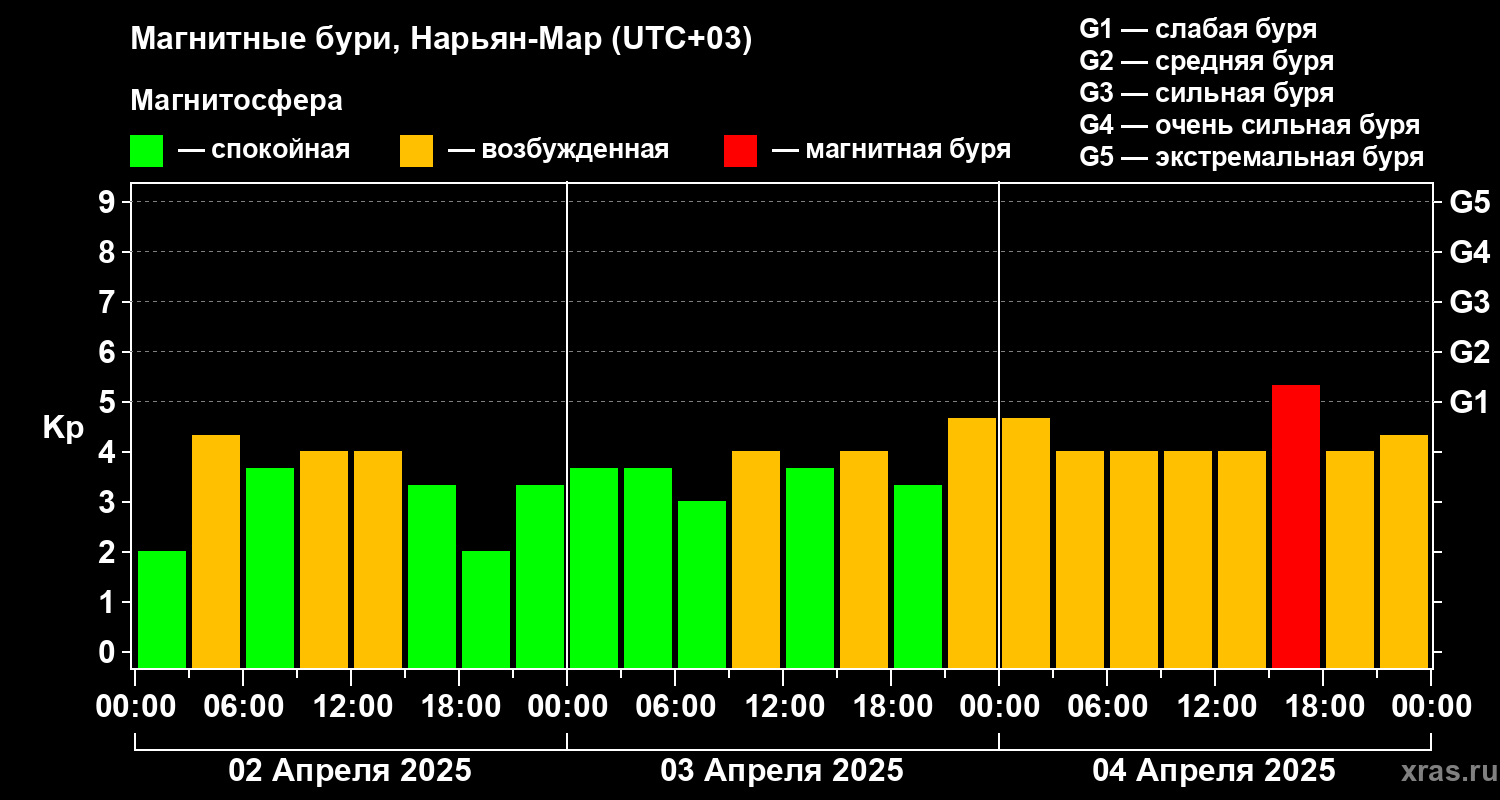Select the yellow 09:00–12:00 bar on 03 April
Viewport: 1500px width, 800px height.
coord(756,559)
